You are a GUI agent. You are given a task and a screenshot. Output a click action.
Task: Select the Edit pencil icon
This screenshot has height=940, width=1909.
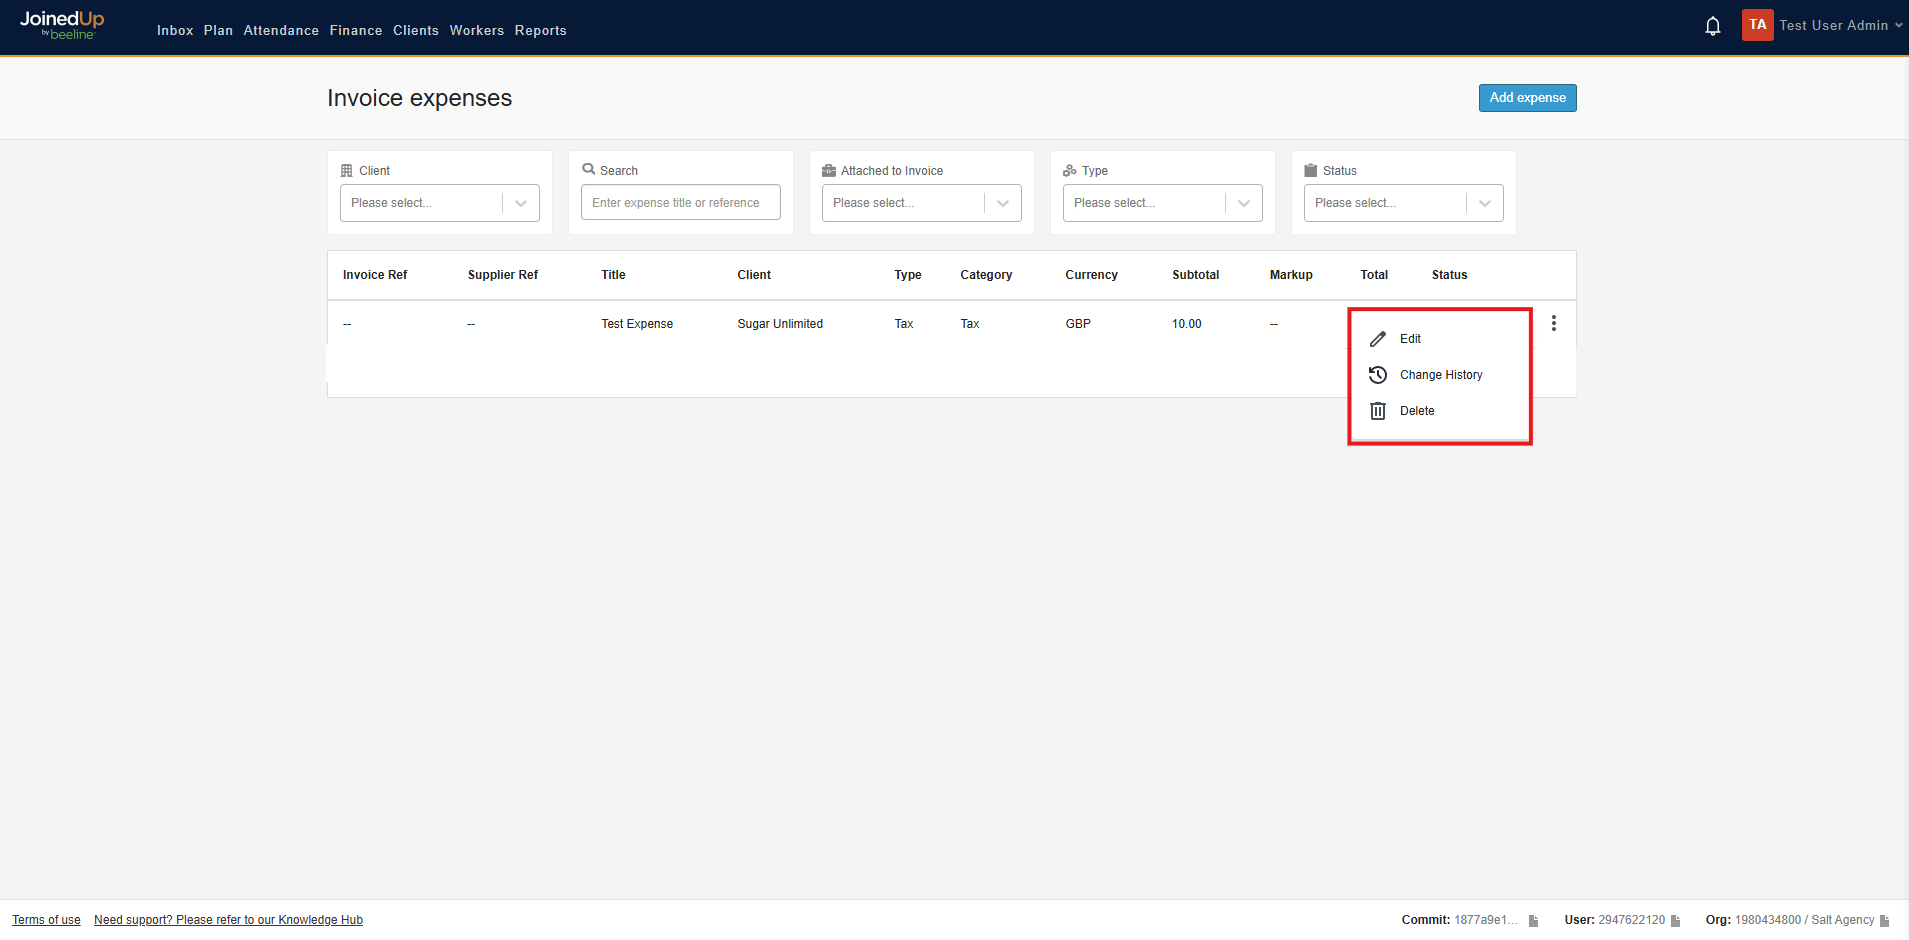click(x=1378, y=338)
